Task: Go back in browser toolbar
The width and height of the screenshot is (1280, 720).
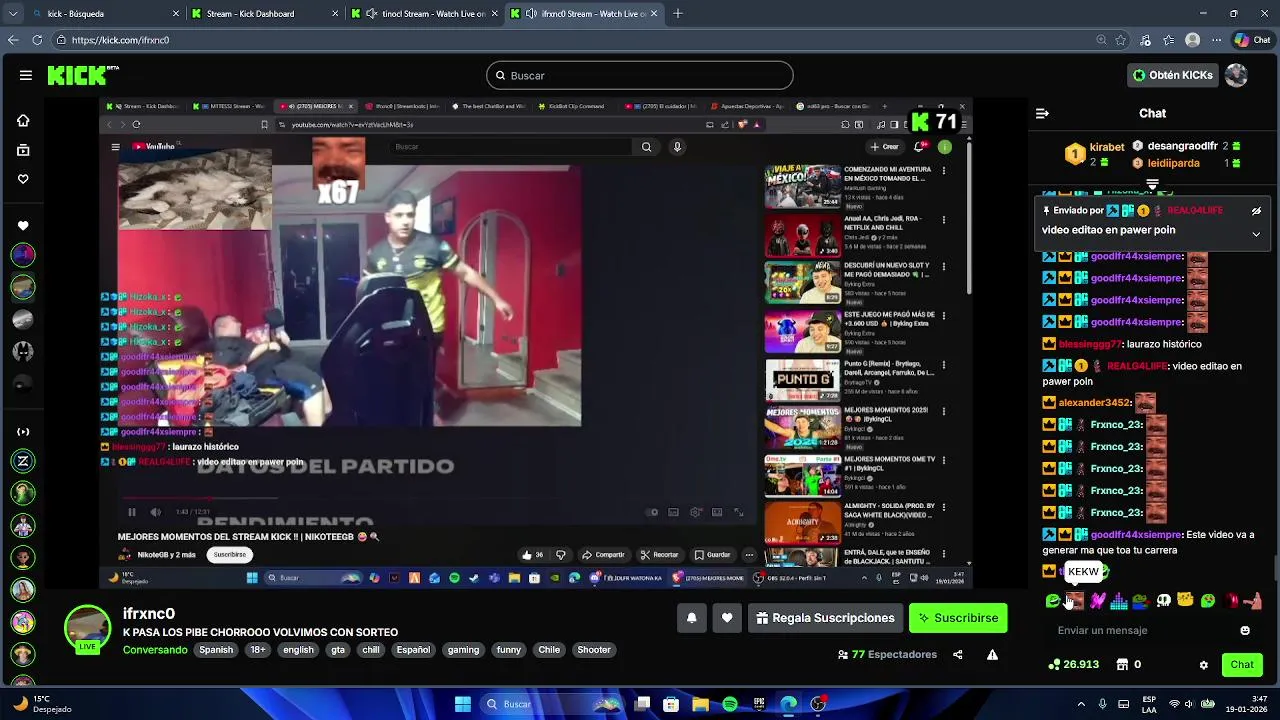Action: pyautogui.click(x=13, y=40)
